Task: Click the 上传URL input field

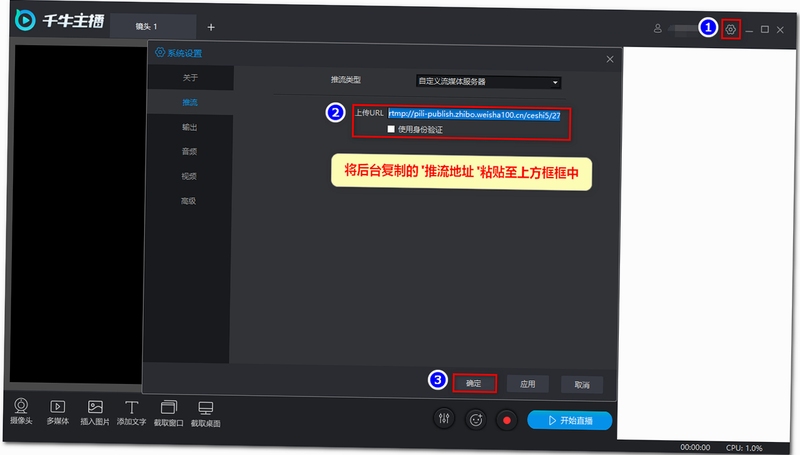Action: click(x=474, y=115)
